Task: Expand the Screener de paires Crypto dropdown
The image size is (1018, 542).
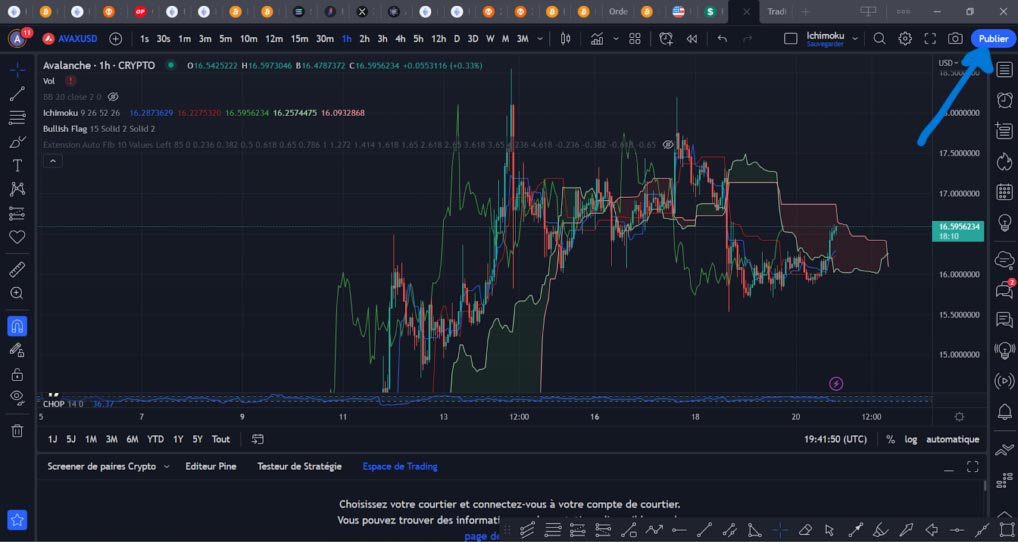Action: (167, 467)
